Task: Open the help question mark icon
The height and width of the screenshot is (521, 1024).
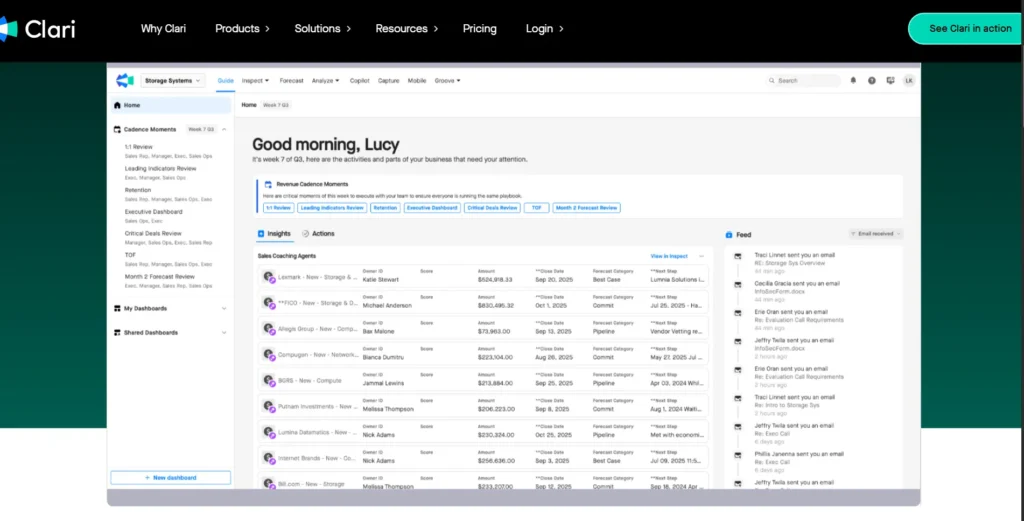Action: coord(871,80)
